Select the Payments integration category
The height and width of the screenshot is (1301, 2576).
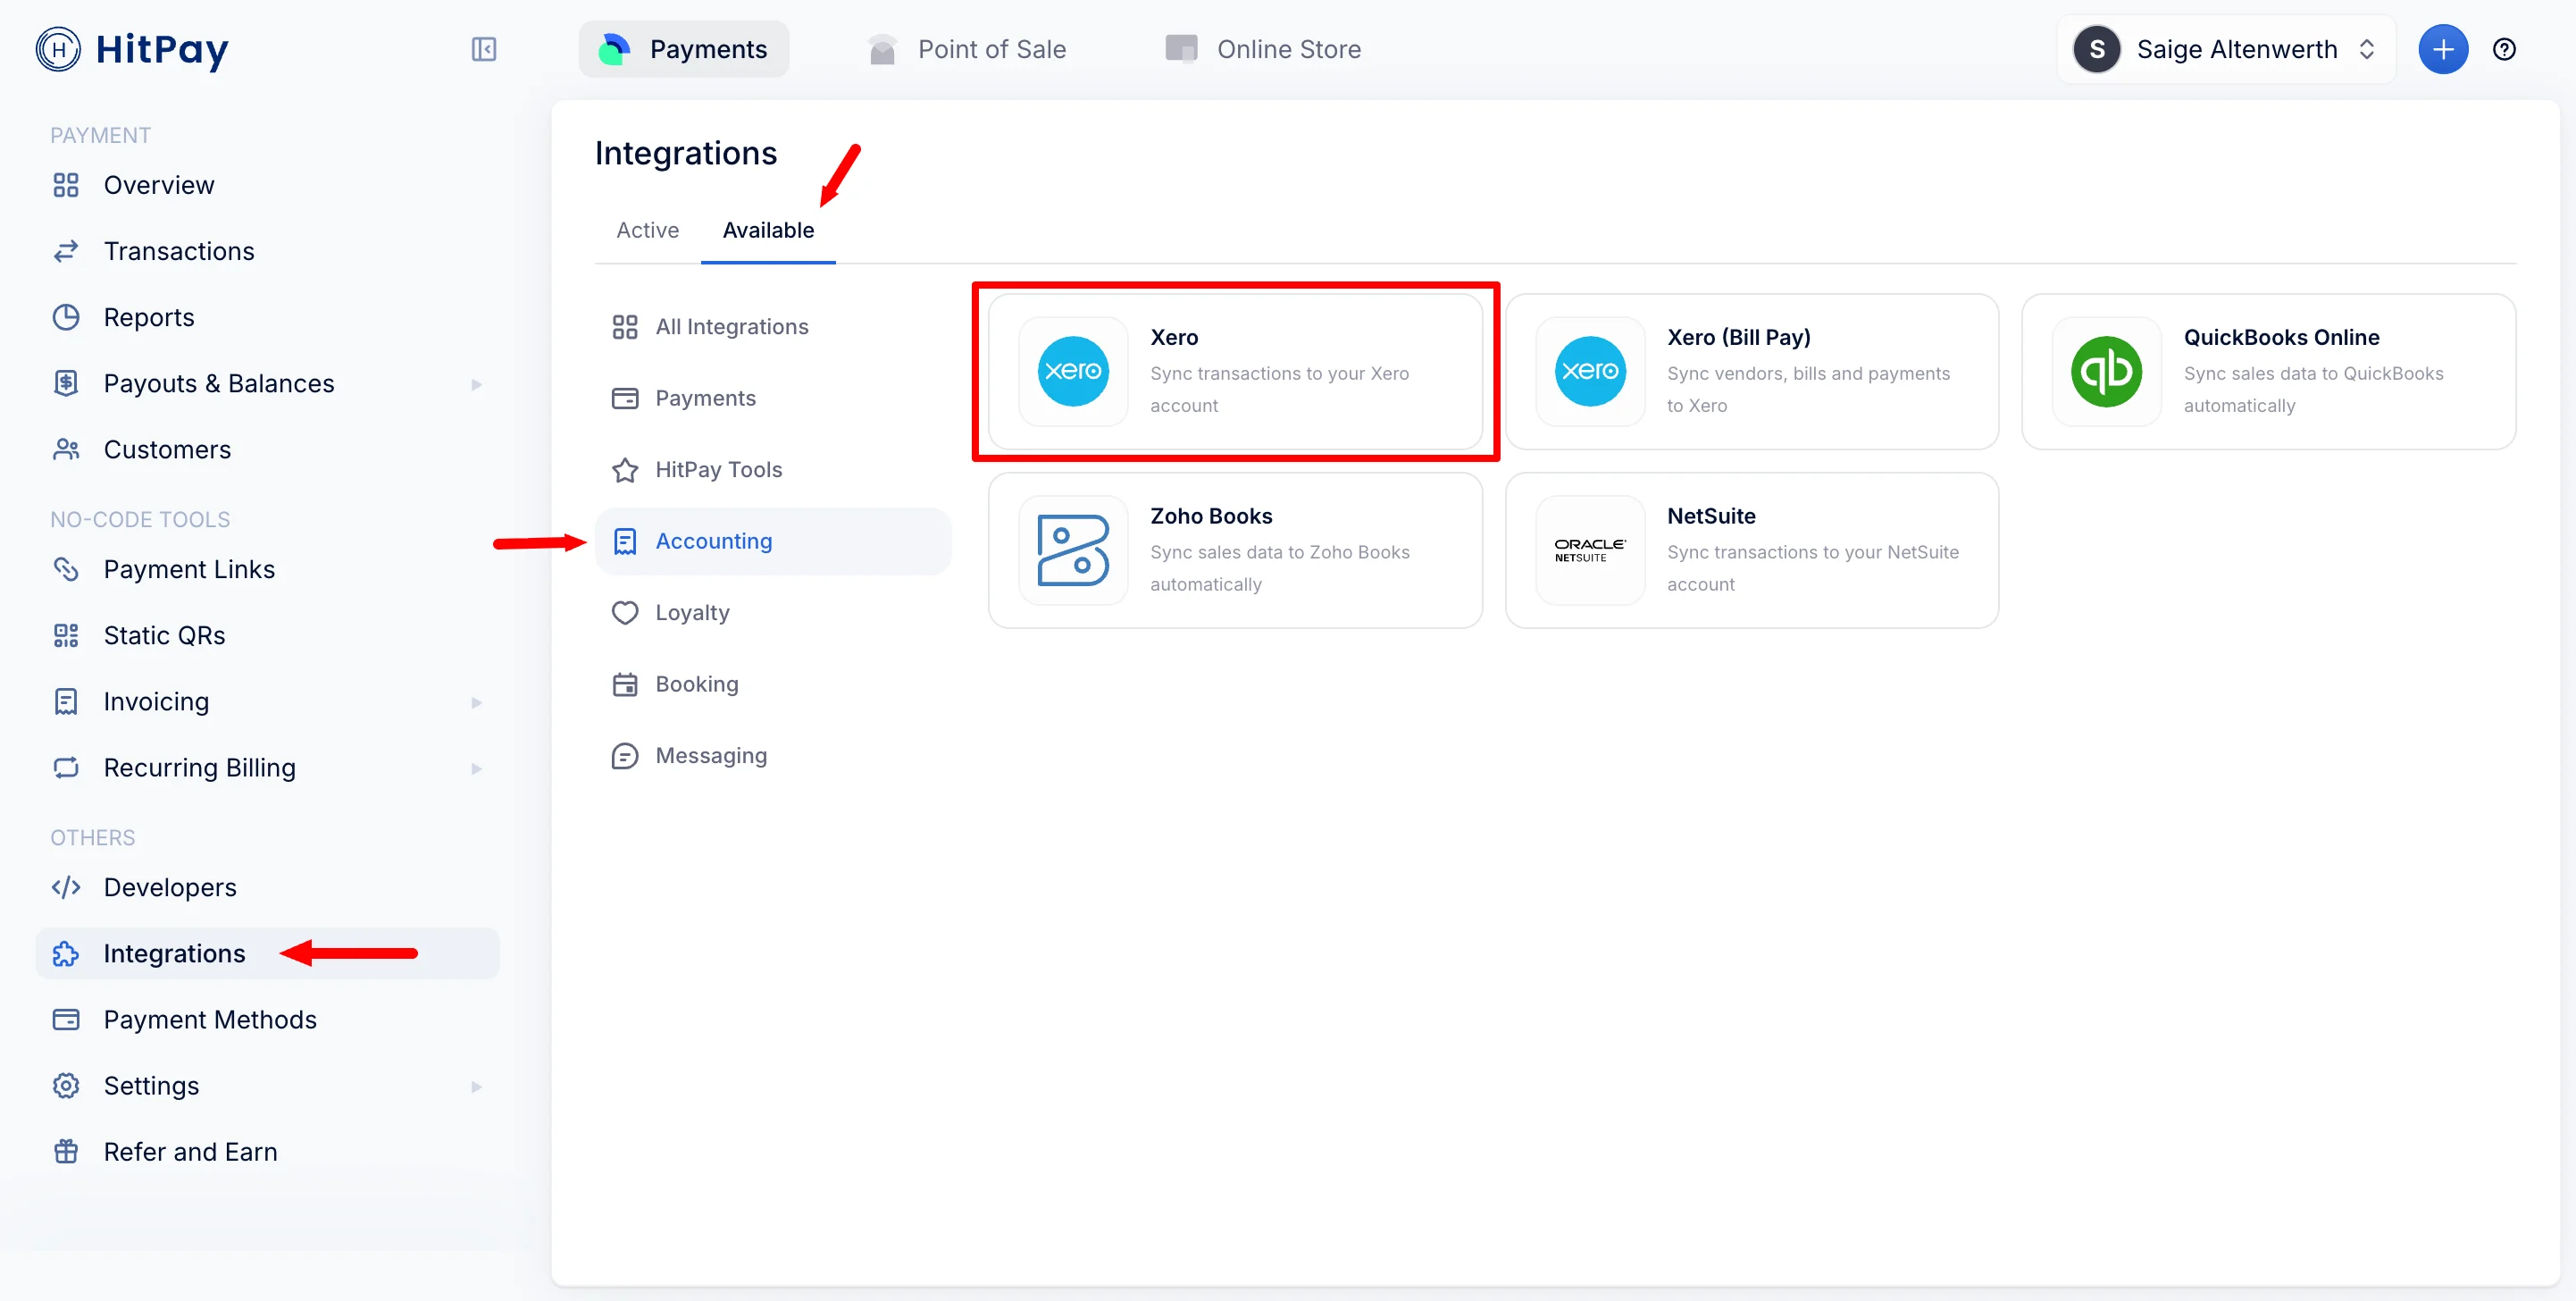773,398
